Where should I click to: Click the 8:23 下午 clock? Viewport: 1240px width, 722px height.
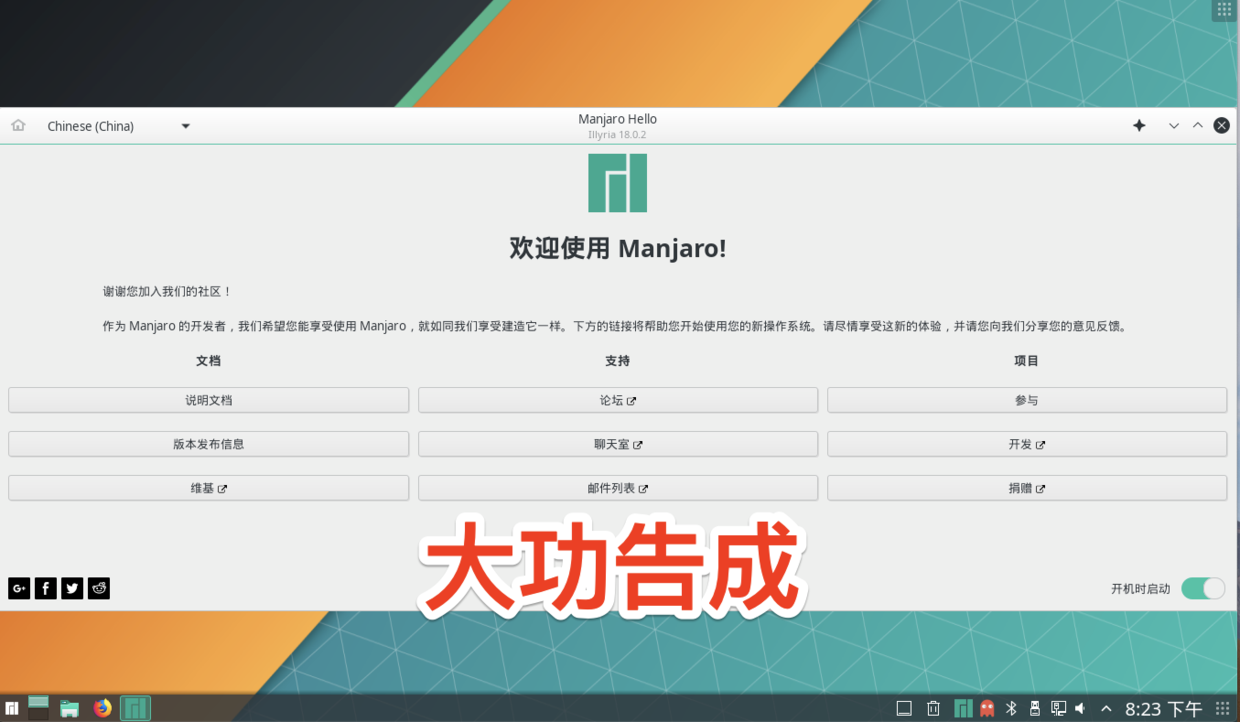[x=1164, y=709]
